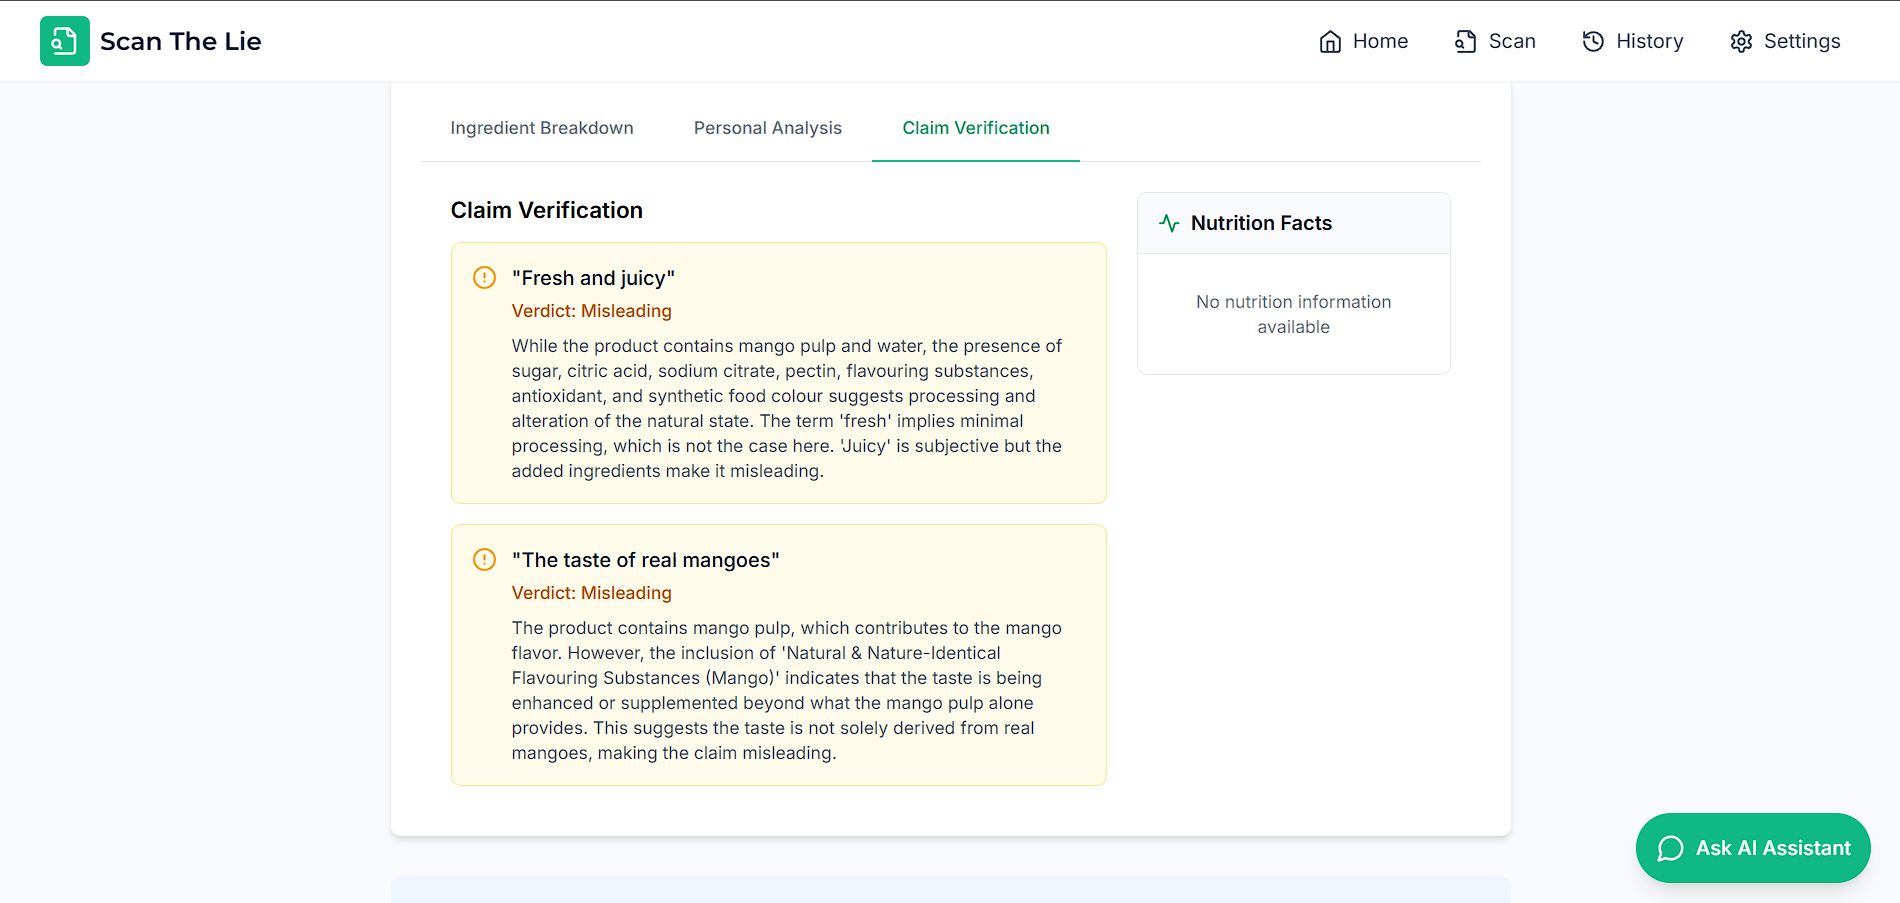Click "The taste of real mangoes" claim heading
Image resolution: width=1900 pixels, height=903 pixels.
[645, 560]
